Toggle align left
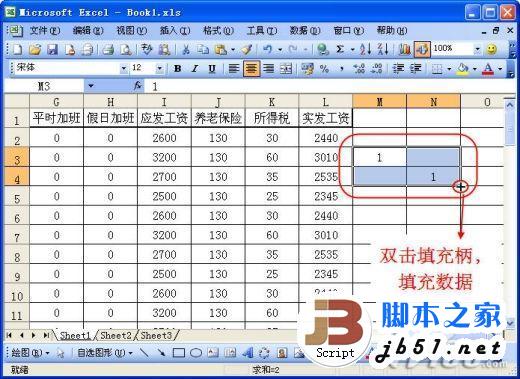The width and height of the screenshot is (520, 379). coord(234,69)
